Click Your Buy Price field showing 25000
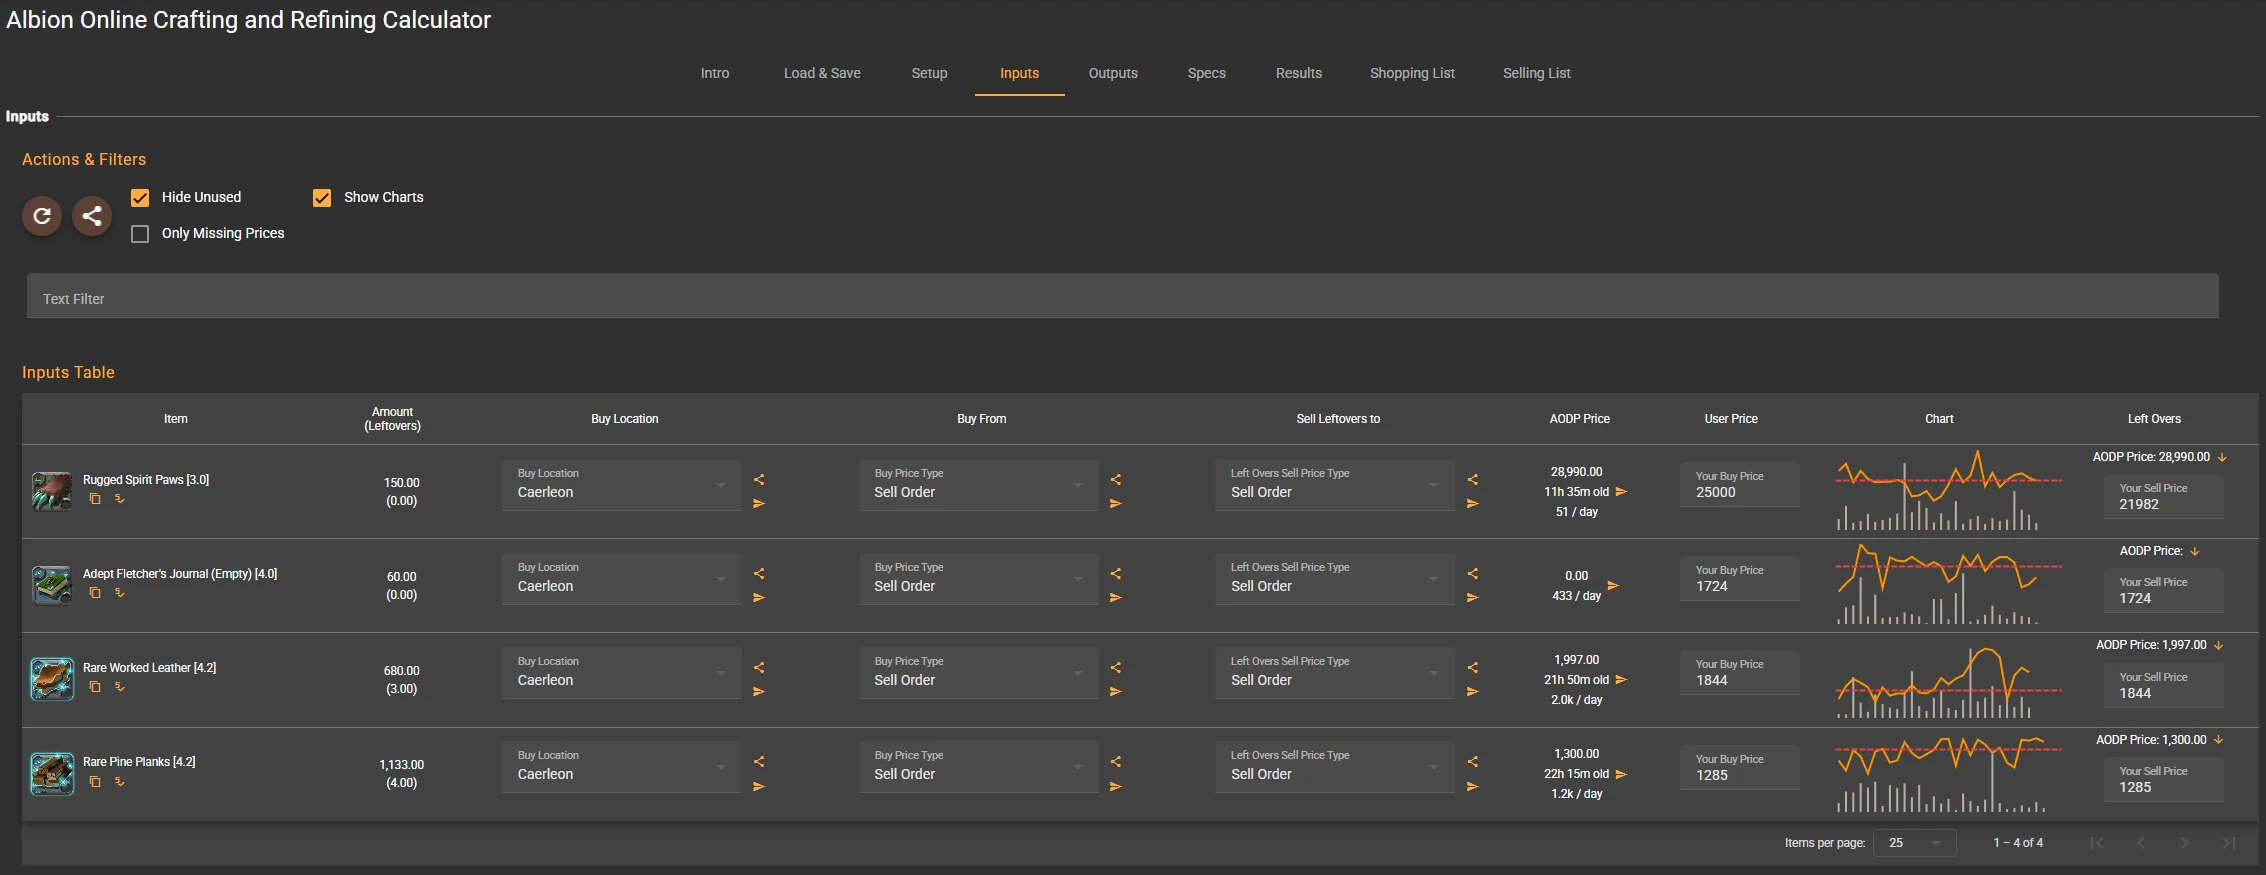This screenshot has width=2266, height=875. pyautogui.click(x=1739, y=485)
